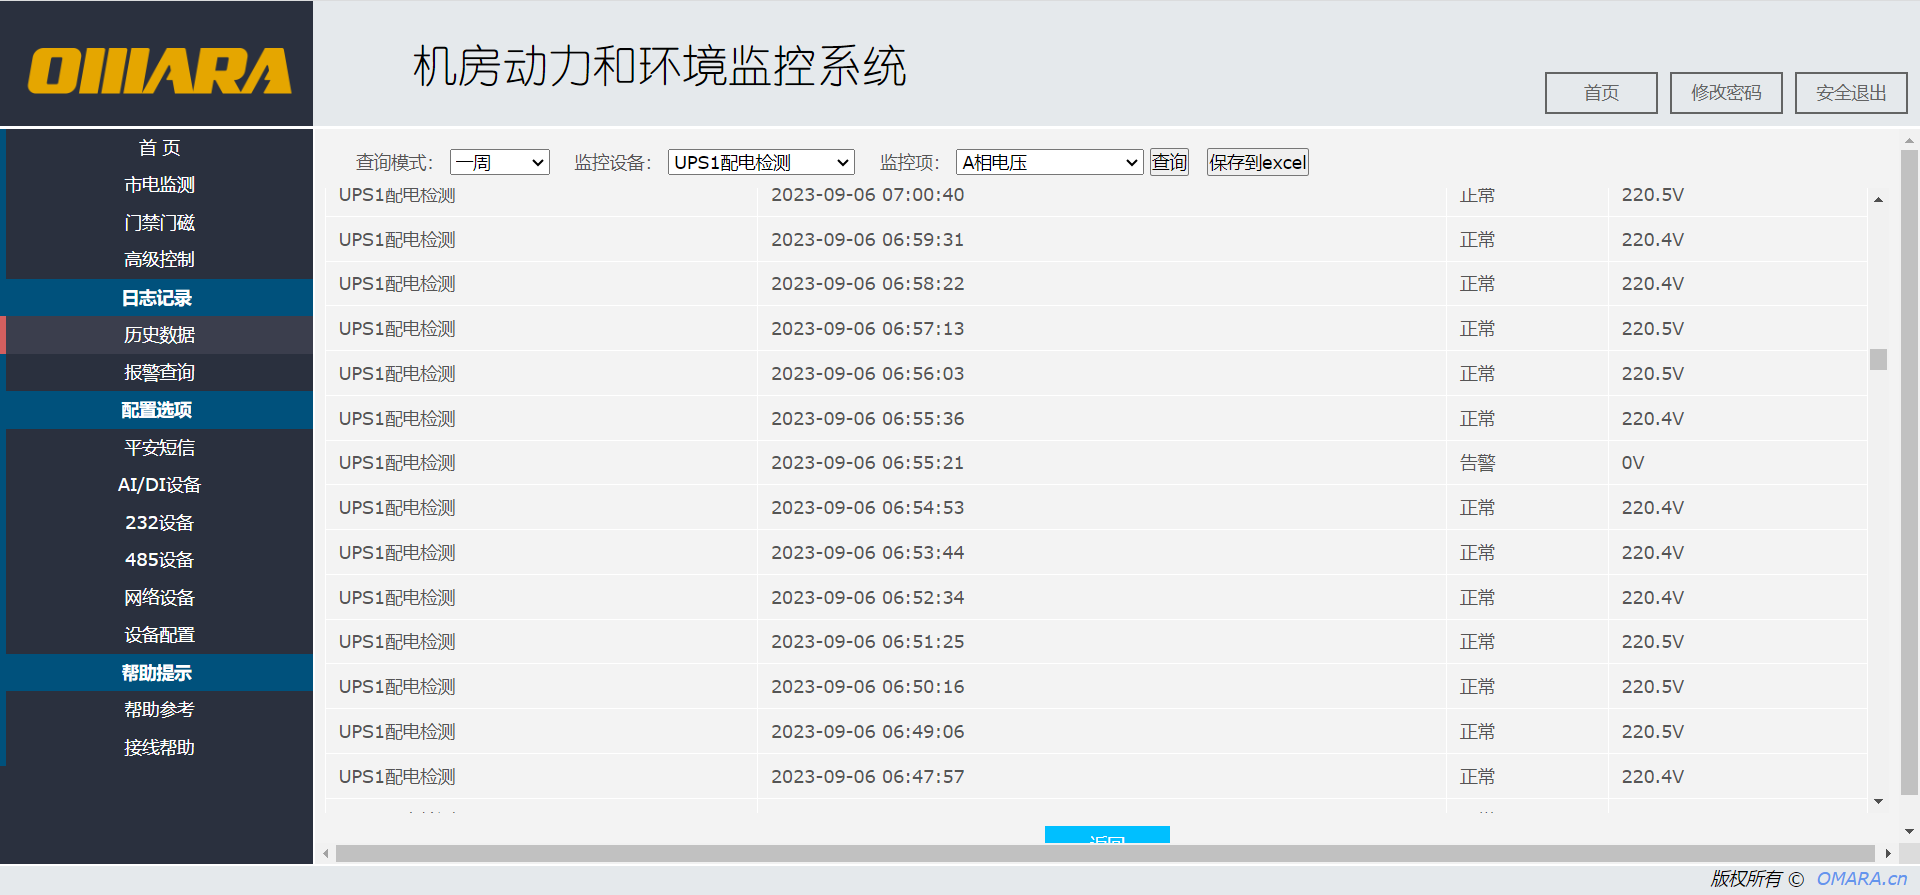Image resolution: width=1920 pixels, height=895 pixels.
Task: Click the table scrollbar down arrow
Action: pyautogui.click(x=1878, y=801)
